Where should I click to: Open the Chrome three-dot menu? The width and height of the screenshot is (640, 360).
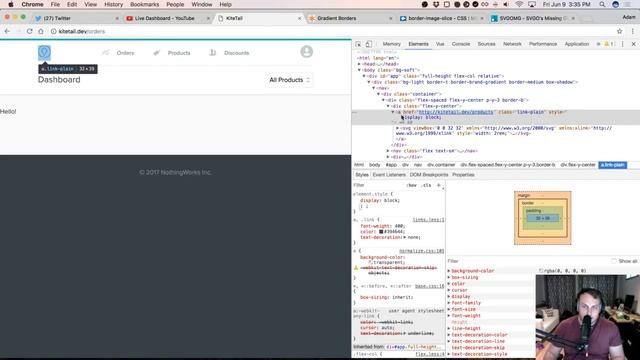pyautogui.click(x=633, y=31)
